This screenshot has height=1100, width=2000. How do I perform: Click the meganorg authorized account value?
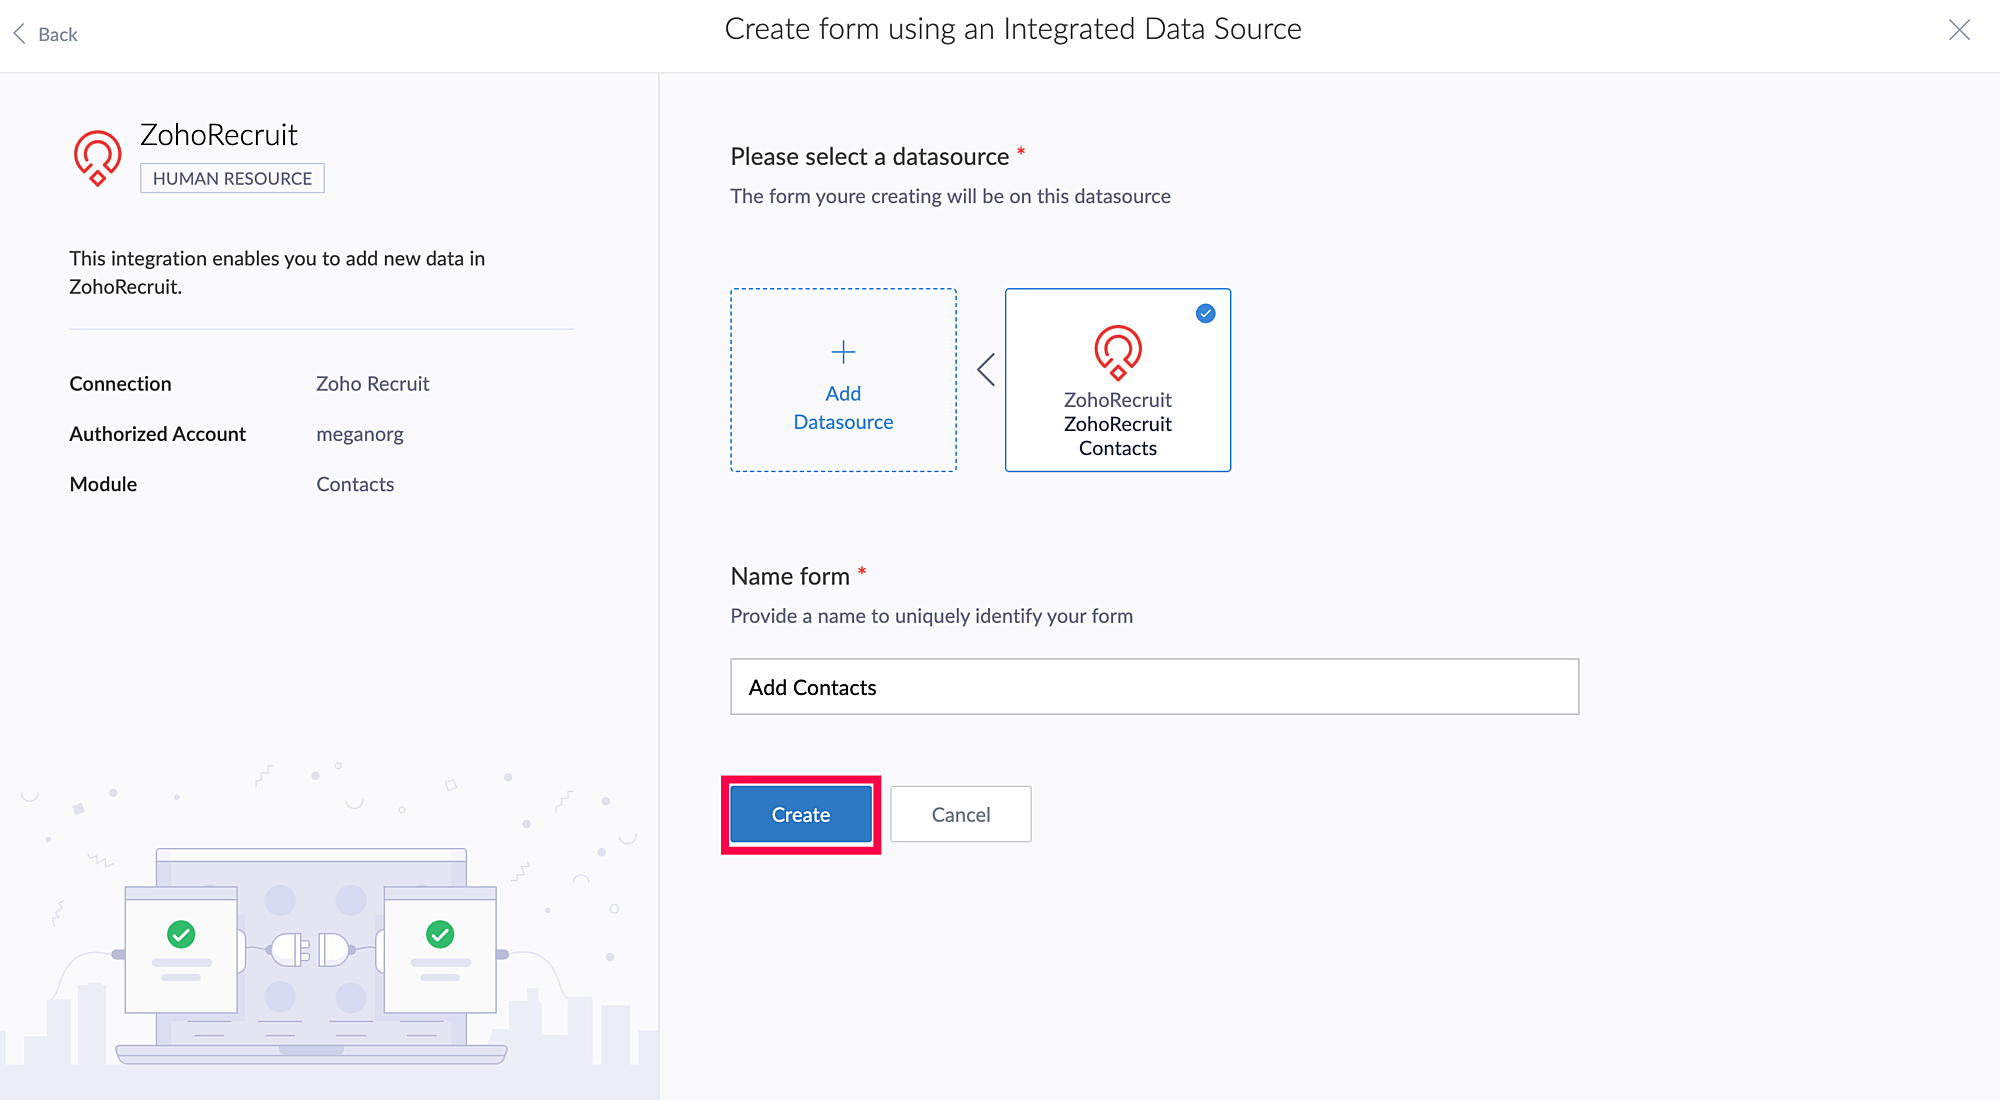[x=360, y=434]
